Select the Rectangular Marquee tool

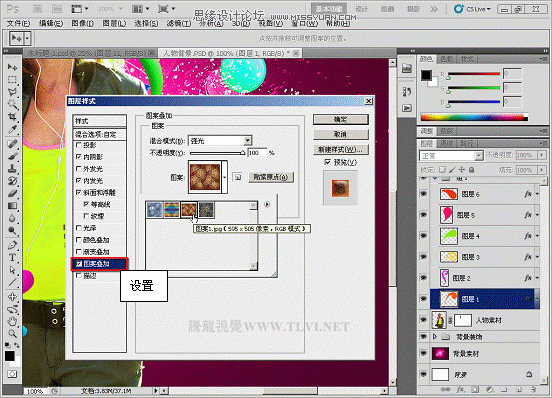12,80
